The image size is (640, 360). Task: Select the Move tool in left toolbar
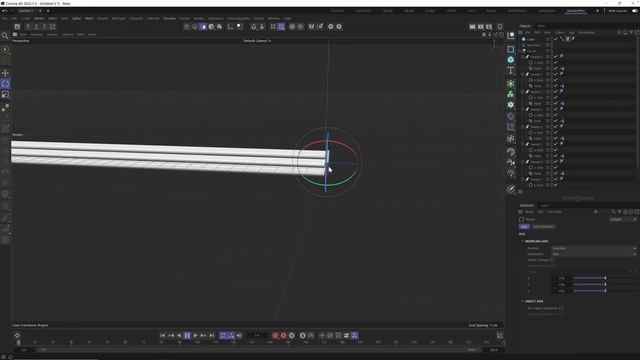(5, 73)
